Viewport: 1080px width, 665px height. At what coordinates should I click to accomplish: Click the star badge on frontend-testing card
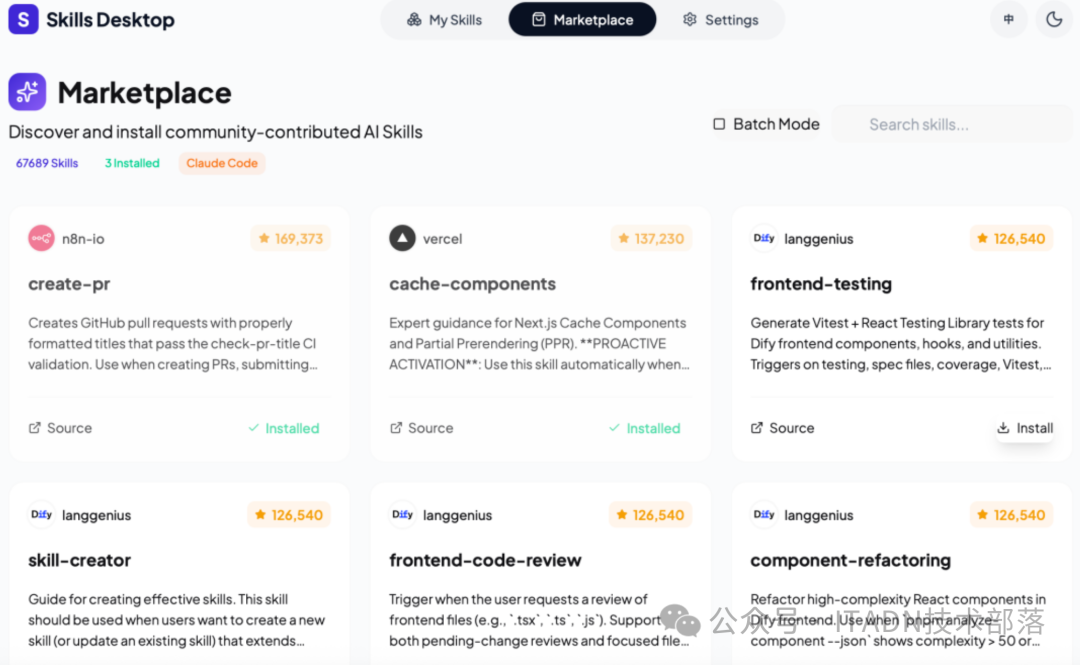(x=1011, y=238)
